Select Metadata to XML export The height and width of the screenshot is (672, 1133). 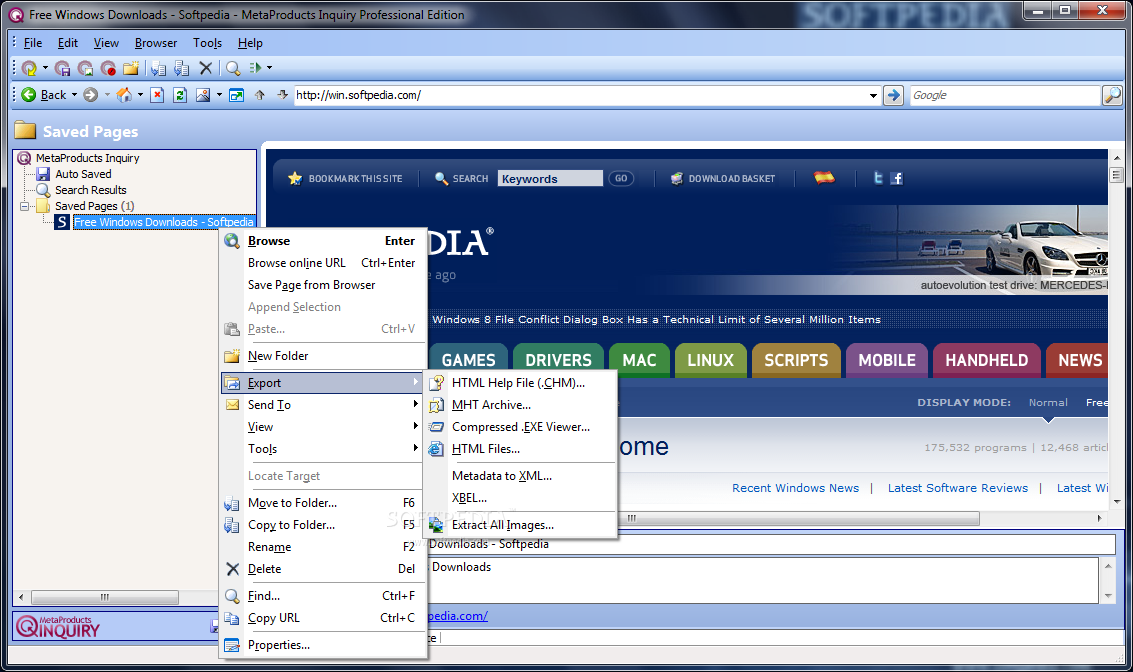(520, 475)
